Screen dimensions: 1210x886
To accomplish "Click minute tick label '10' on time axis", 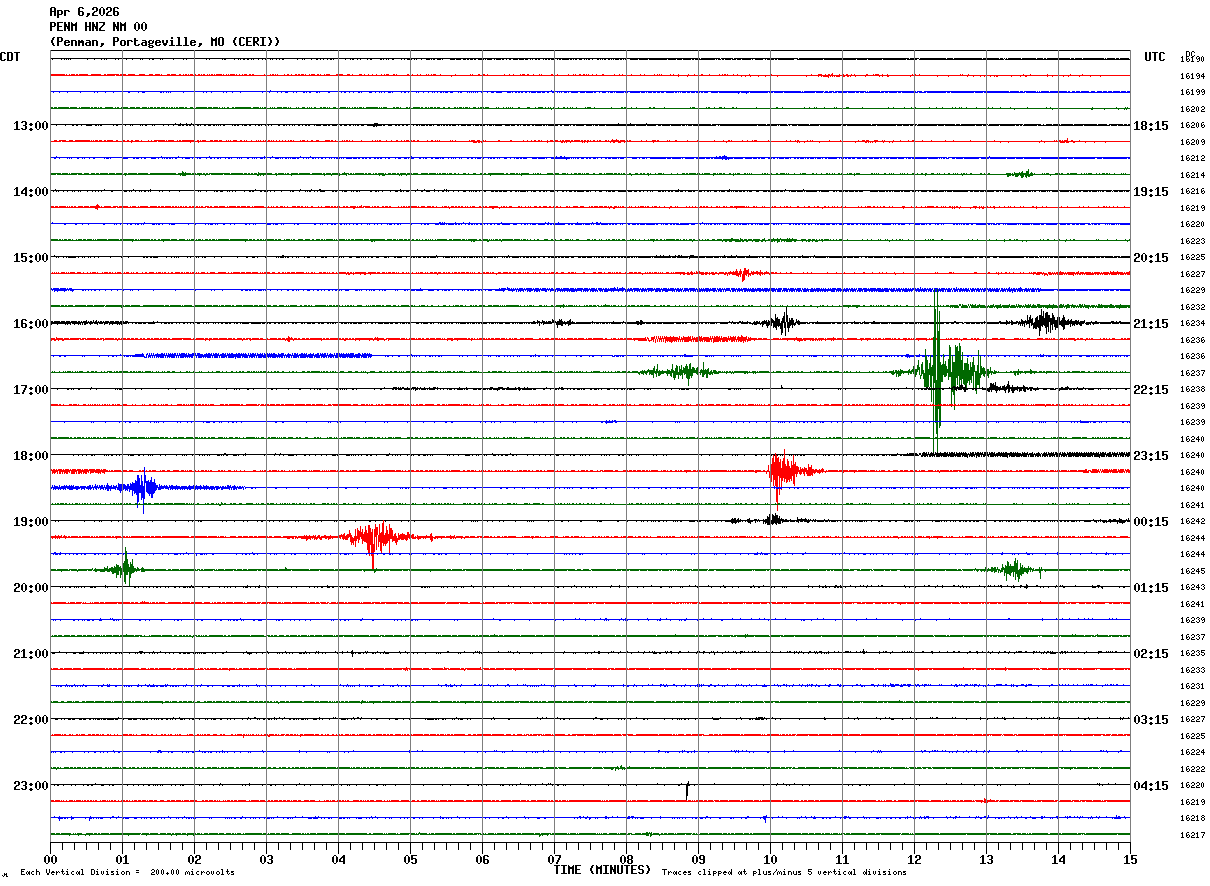I will click(770, 859).
